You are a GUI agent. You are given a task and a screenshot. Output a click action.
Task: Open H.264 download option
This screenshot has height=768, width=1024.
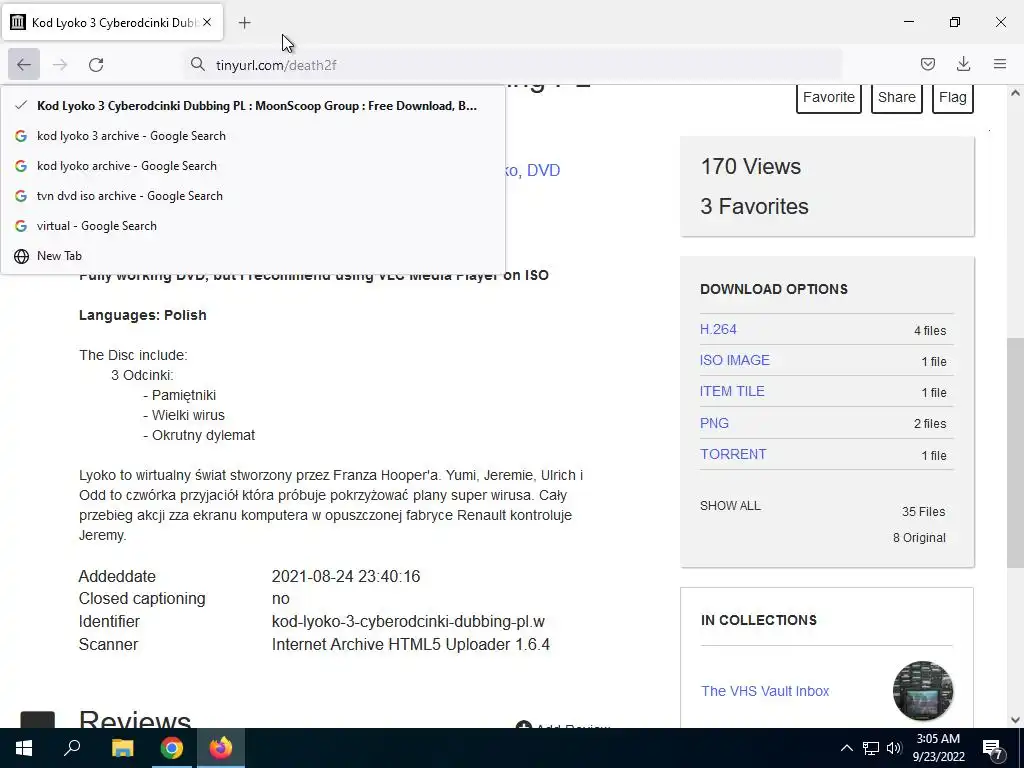[x=718, y=329]
